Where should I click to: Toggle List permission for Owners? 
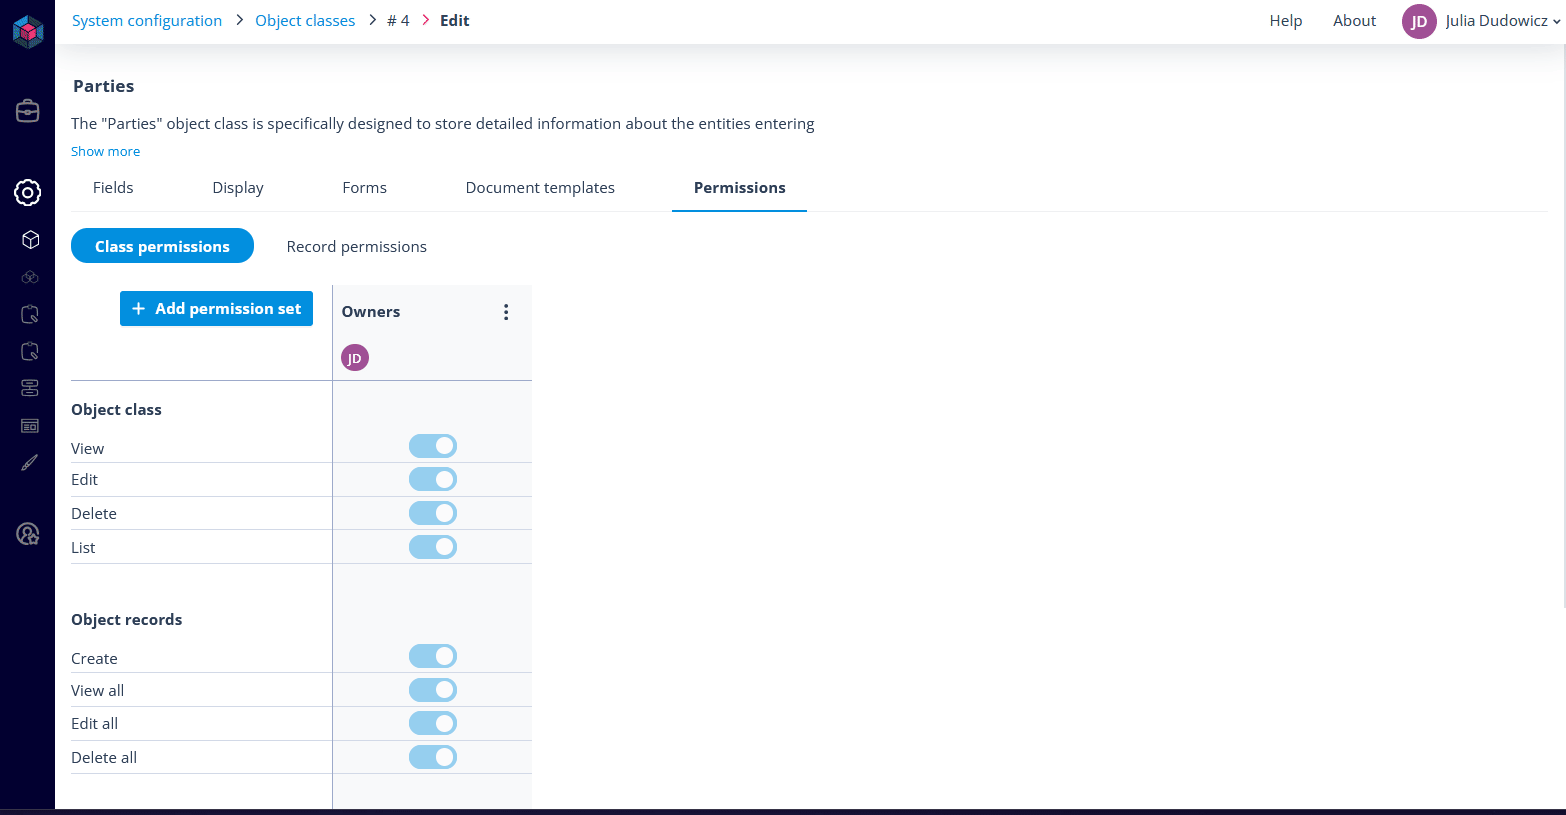tap(433, 547)
